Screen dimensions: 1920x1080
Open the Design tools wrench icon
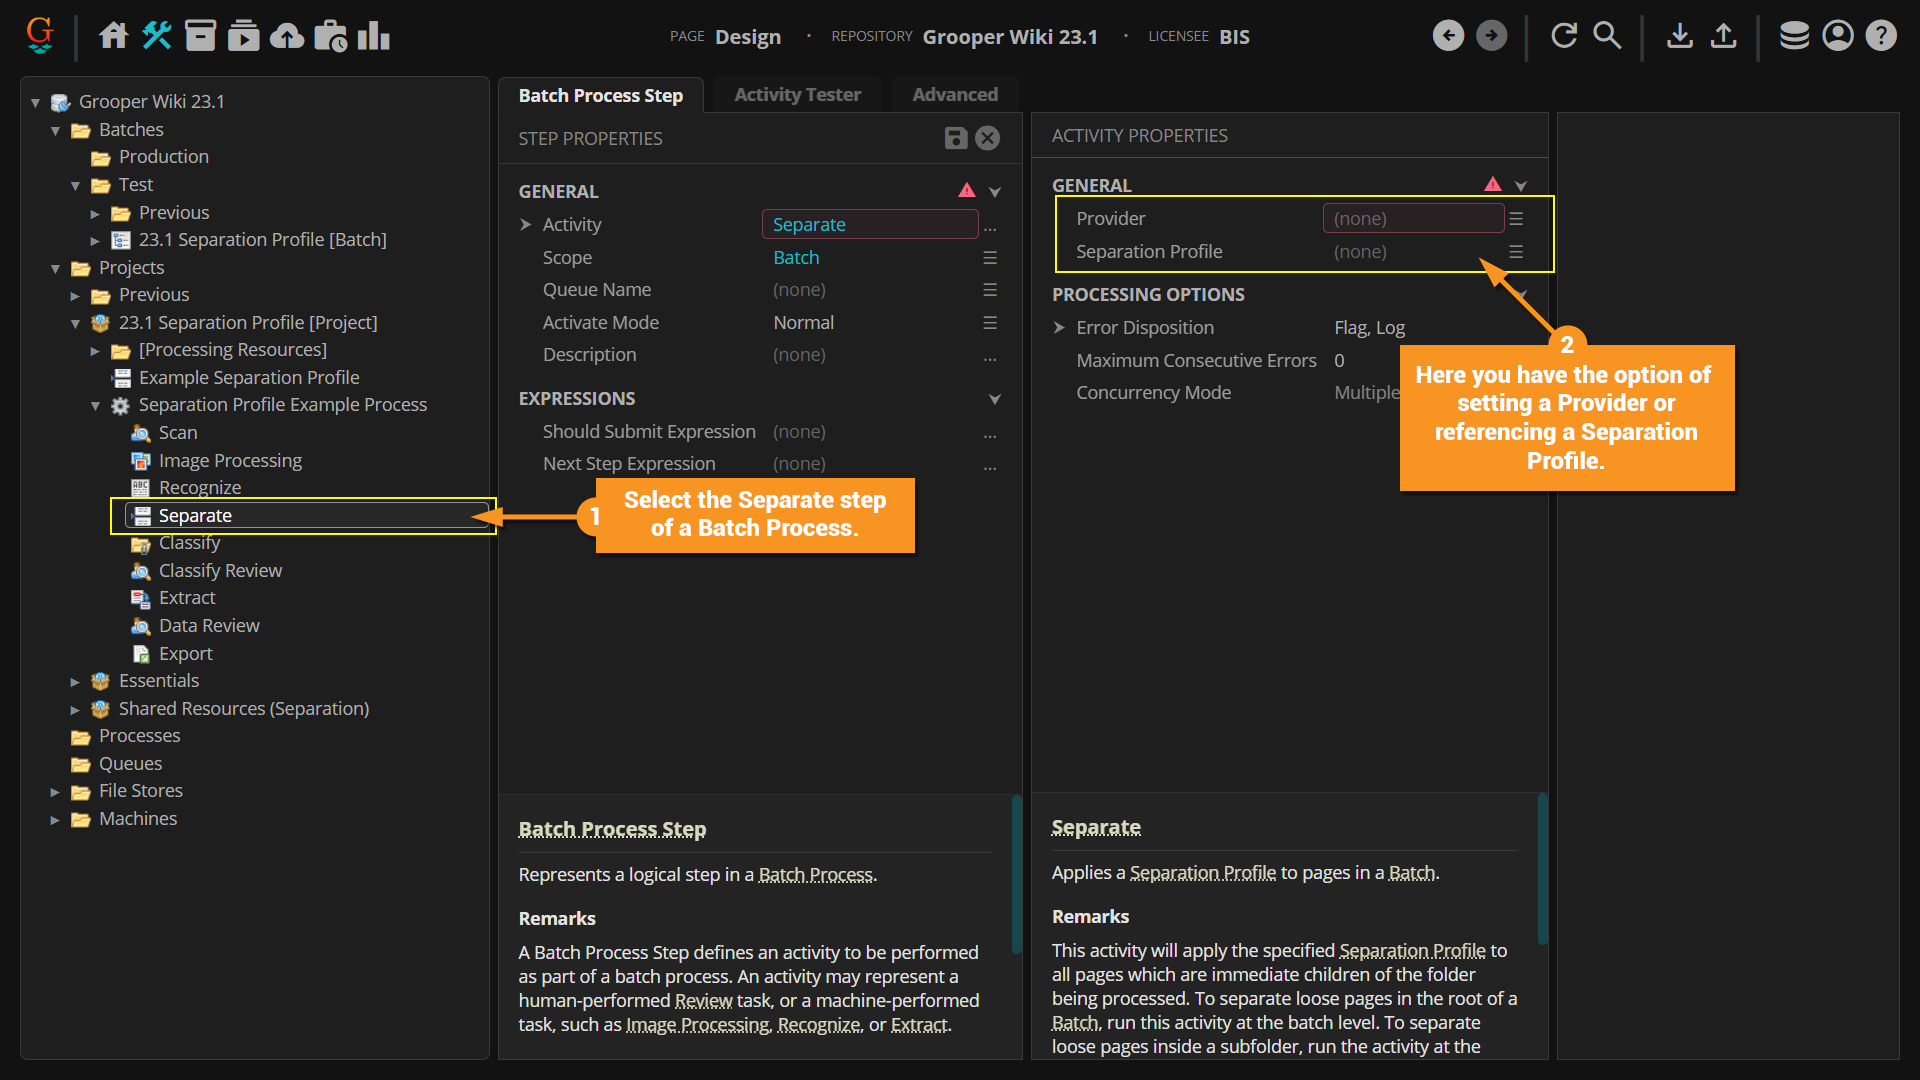[157, 36]
